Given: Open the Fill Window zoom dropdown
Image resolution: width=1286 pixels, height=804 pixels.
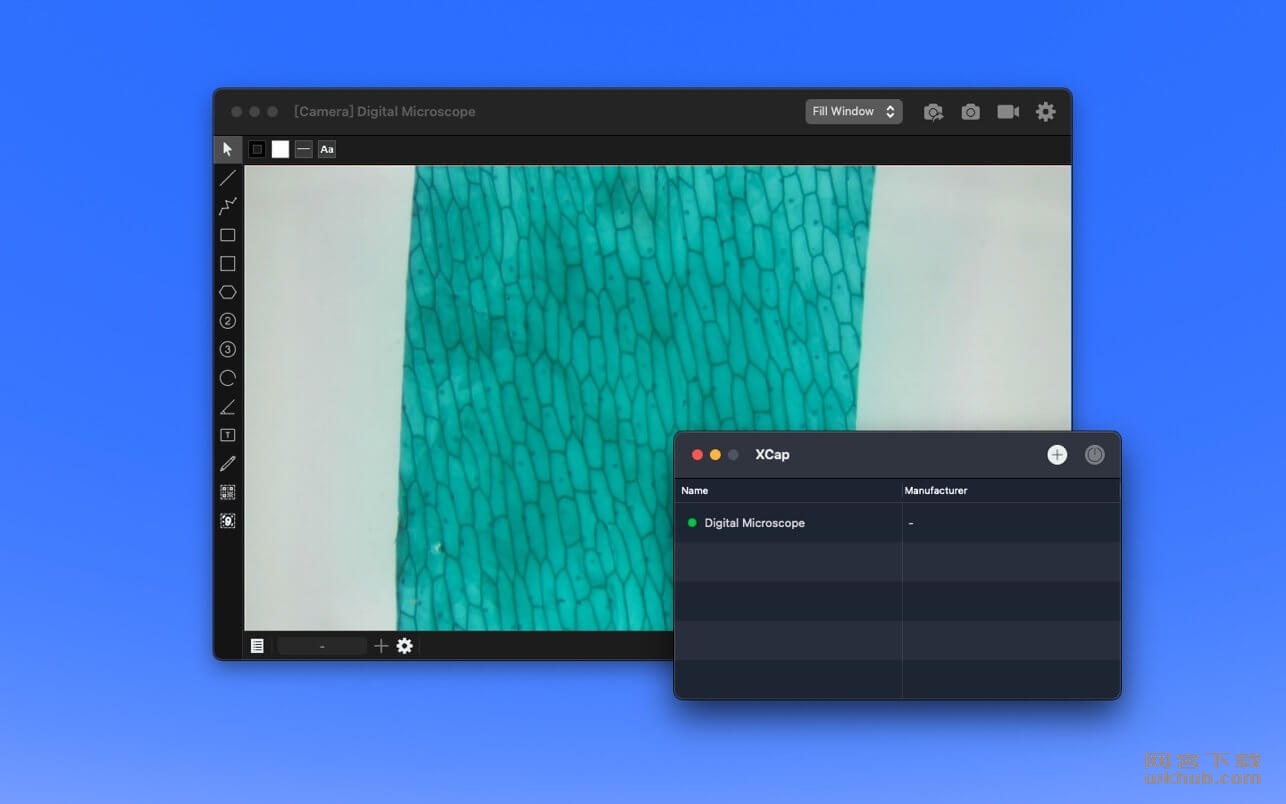Looking at the screenshot, I should click(854, 112).
